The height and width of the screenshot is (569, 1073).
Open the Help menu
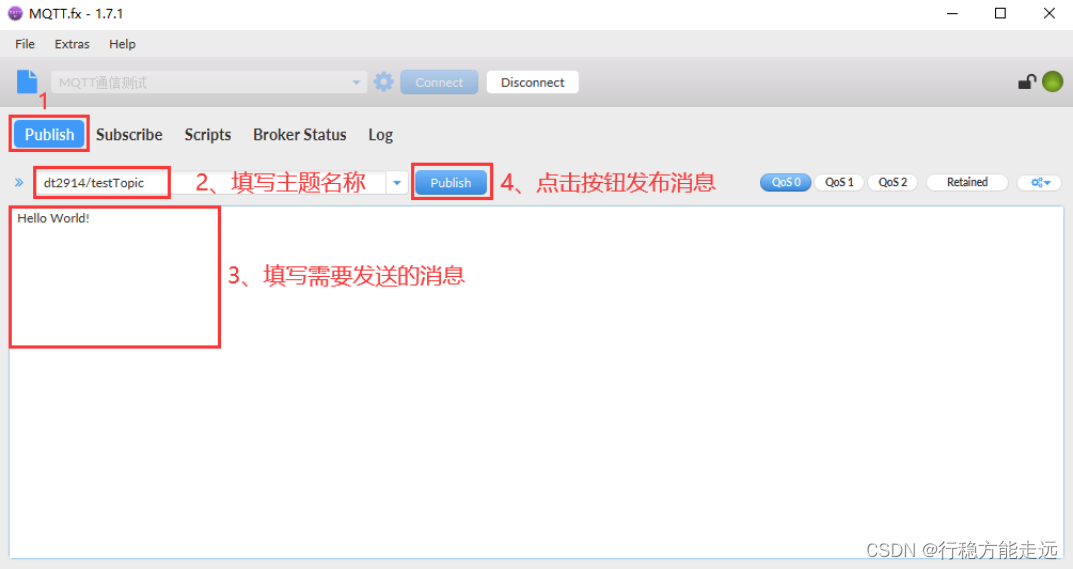pos(122,44)
